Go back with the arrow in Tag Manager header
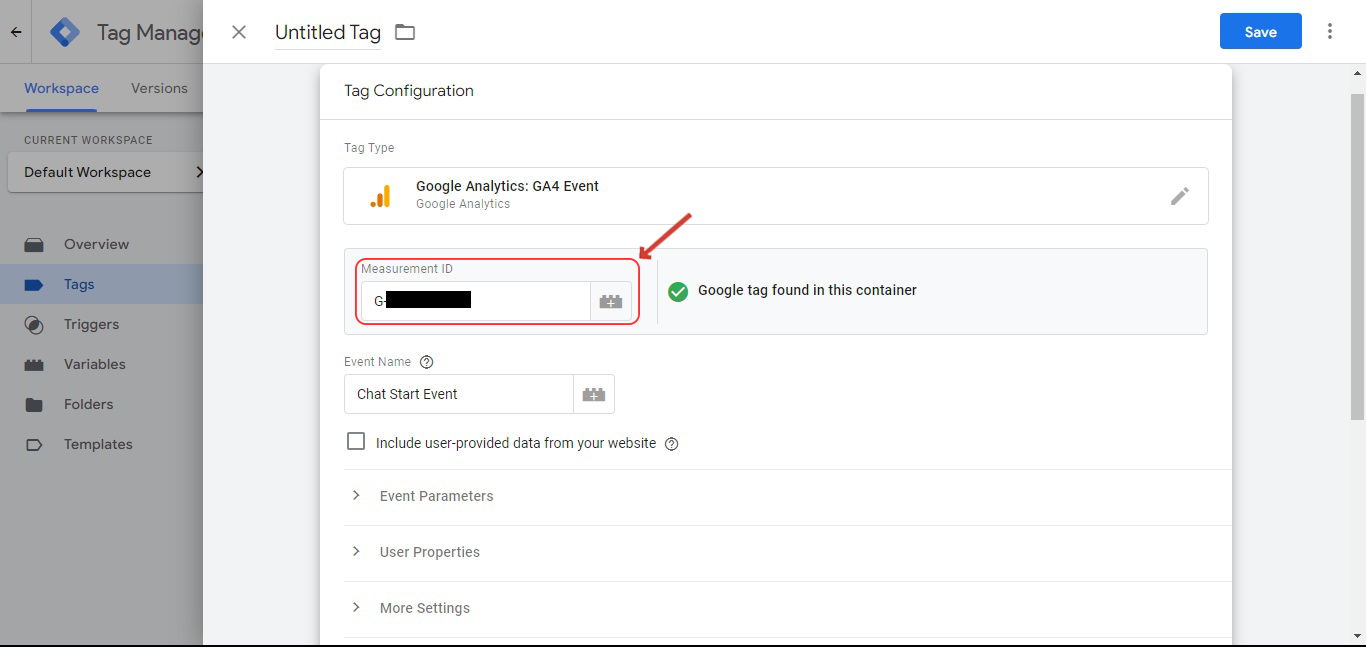This screenshot has height=647, width=1366. (x=16, y=32)
